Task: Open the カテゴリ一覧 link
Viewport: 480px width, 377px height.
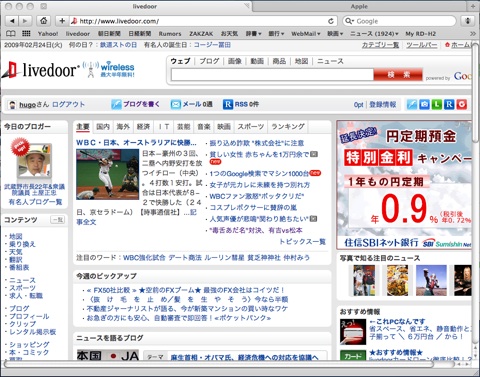Action: click(x=380, y=45)
